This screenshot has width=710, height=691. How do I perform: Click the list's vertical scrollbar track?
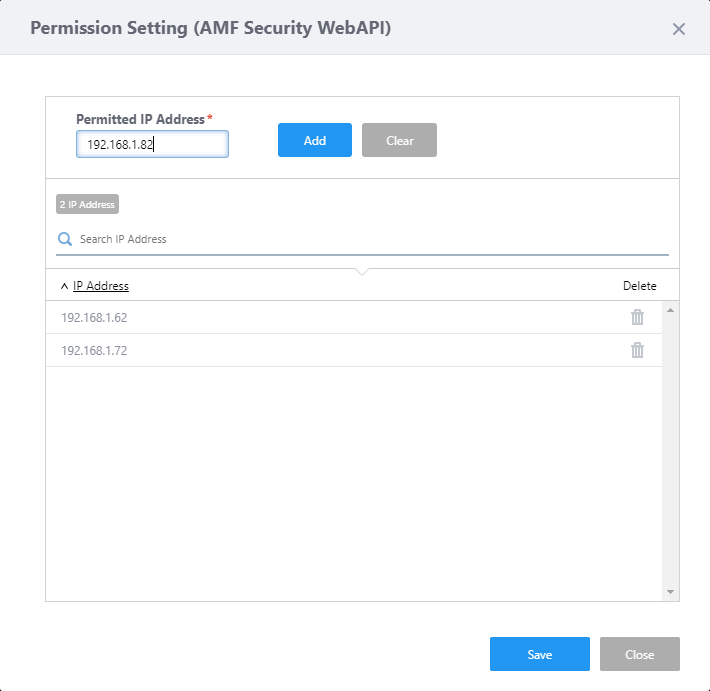[x=670, y=450]
